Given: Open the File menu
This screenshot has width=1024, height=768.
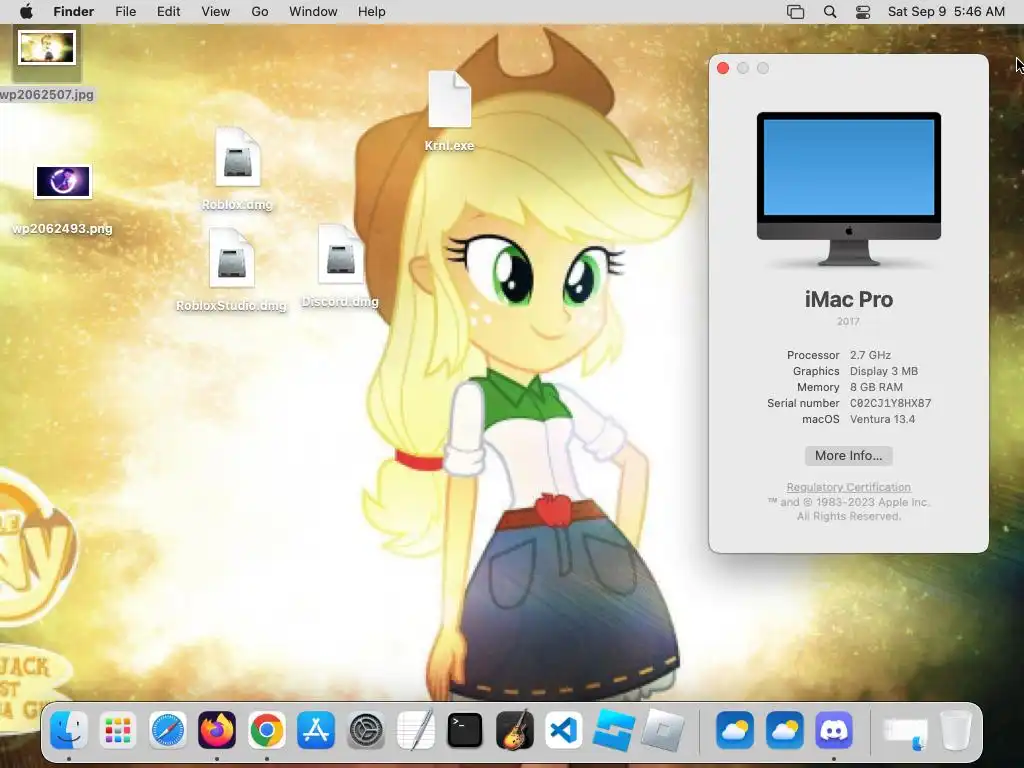Looking at the screenshot, I should (x=125, y=12).
